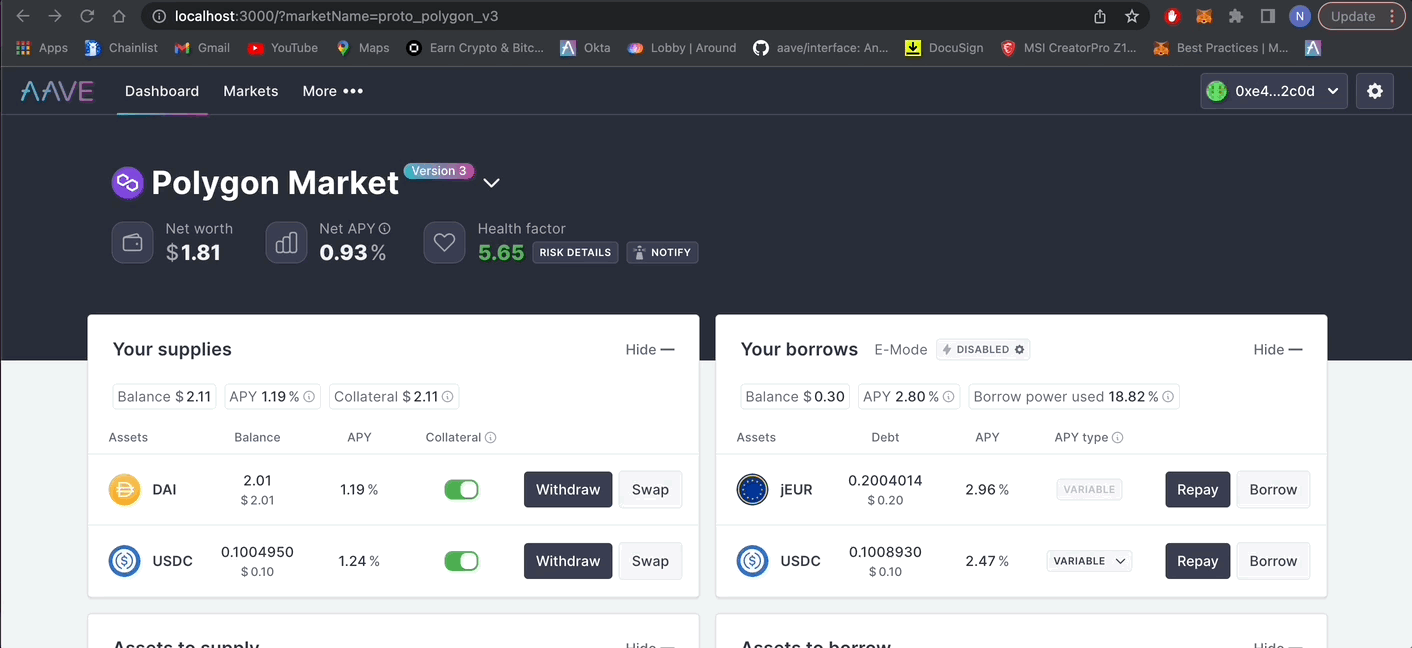Borrow more jEUR
The height and width of the screenshot is (648, 1412).
coord(1273,490)
